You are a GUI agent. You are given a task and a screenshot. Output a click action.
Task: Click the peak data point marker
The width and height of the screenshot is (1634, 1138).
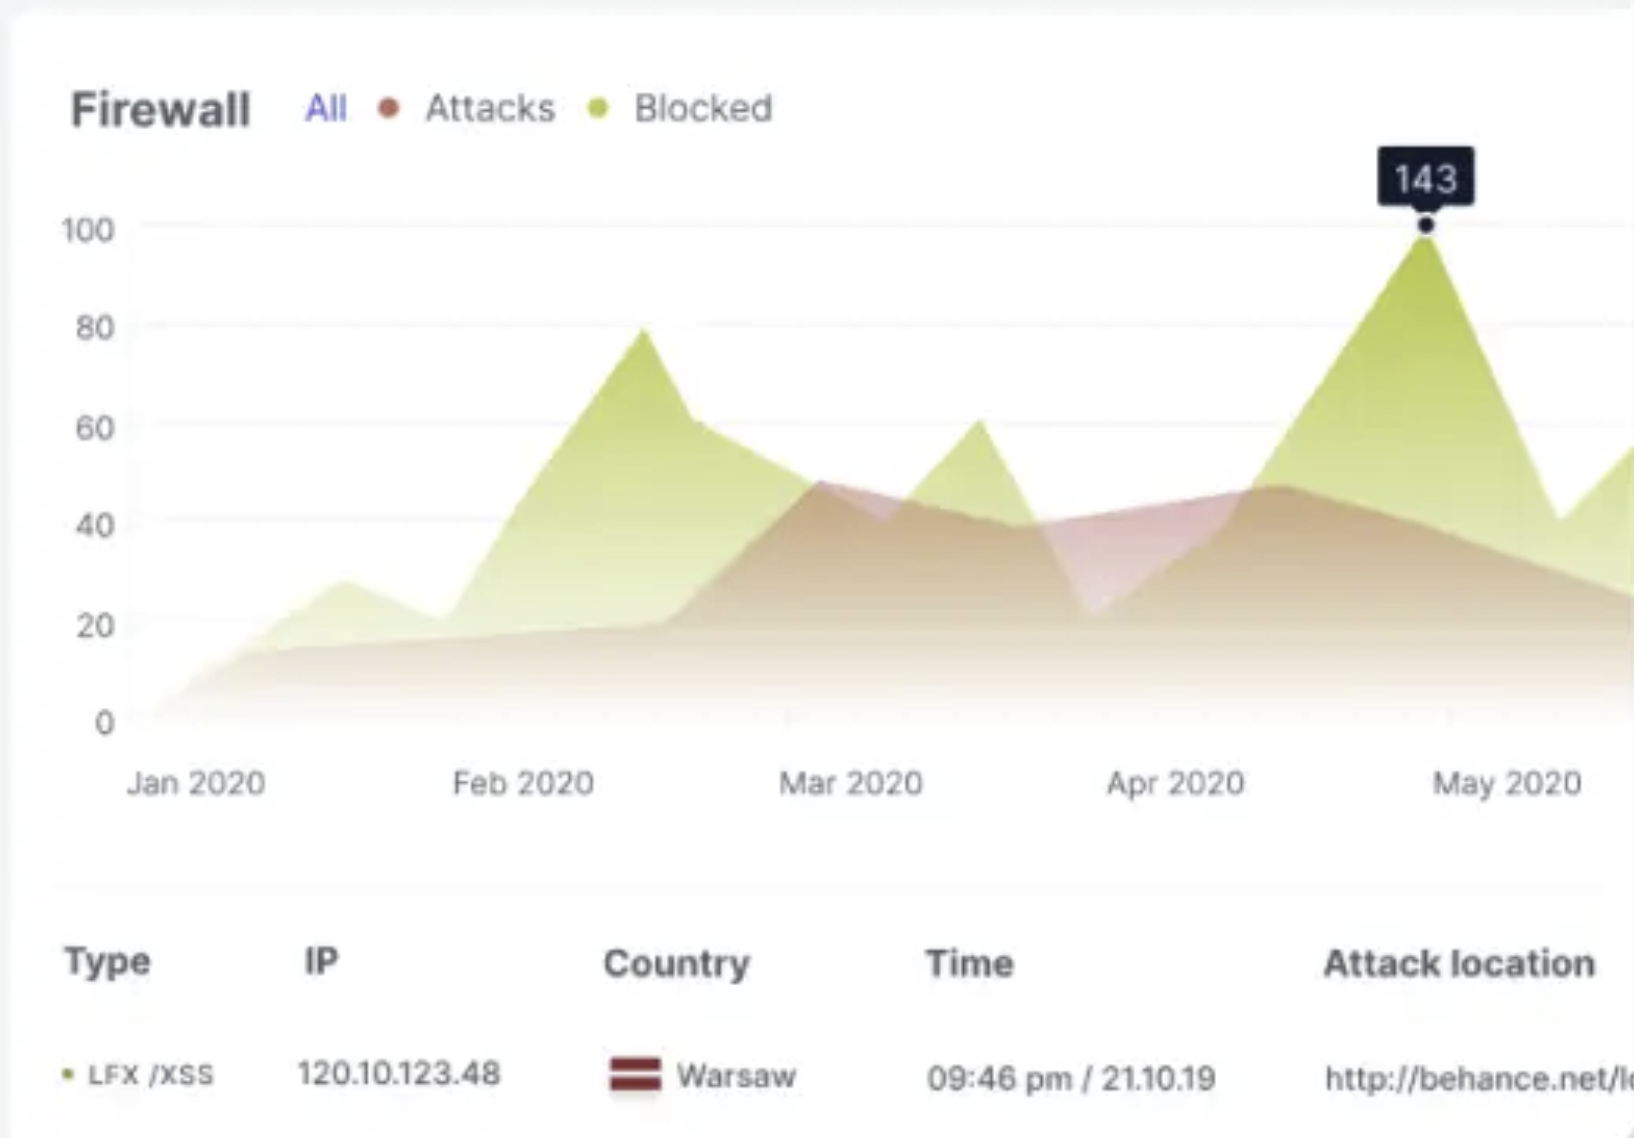click(1426, 225)
